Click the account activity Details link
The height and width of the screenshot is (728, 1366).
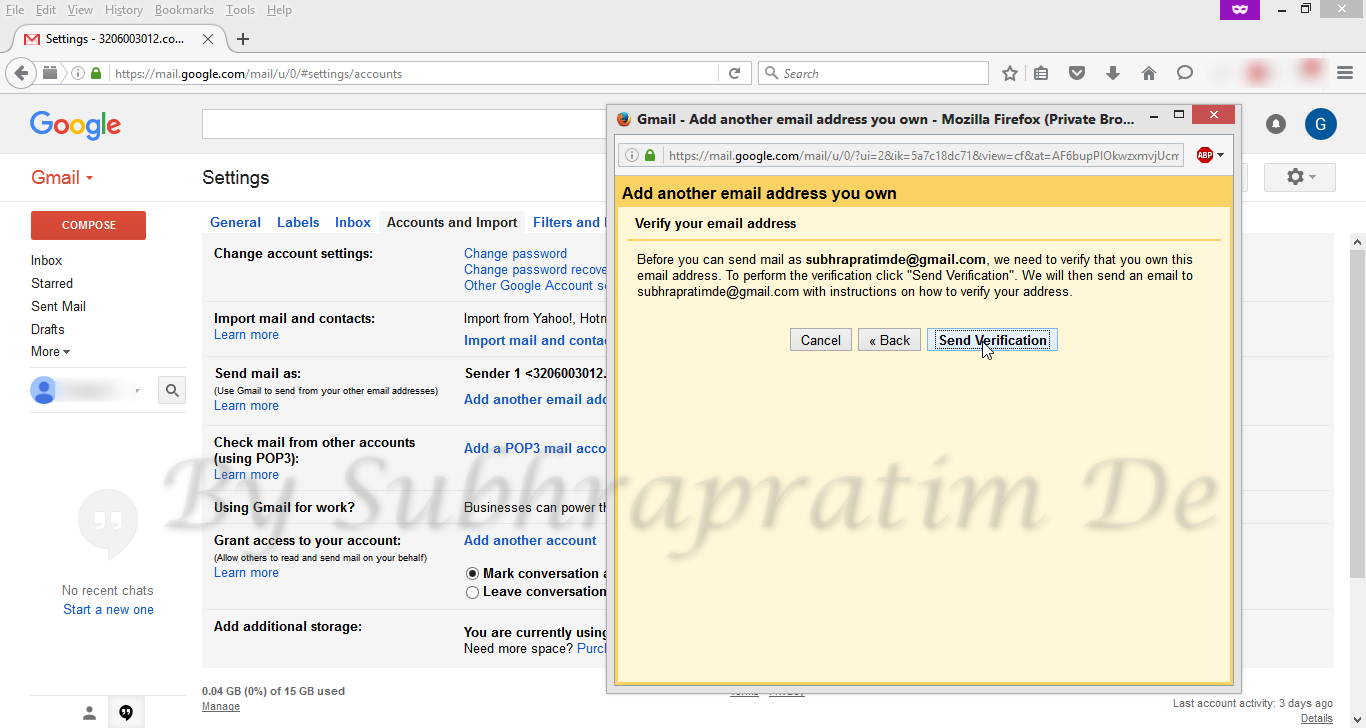[x=1317, y=718]
